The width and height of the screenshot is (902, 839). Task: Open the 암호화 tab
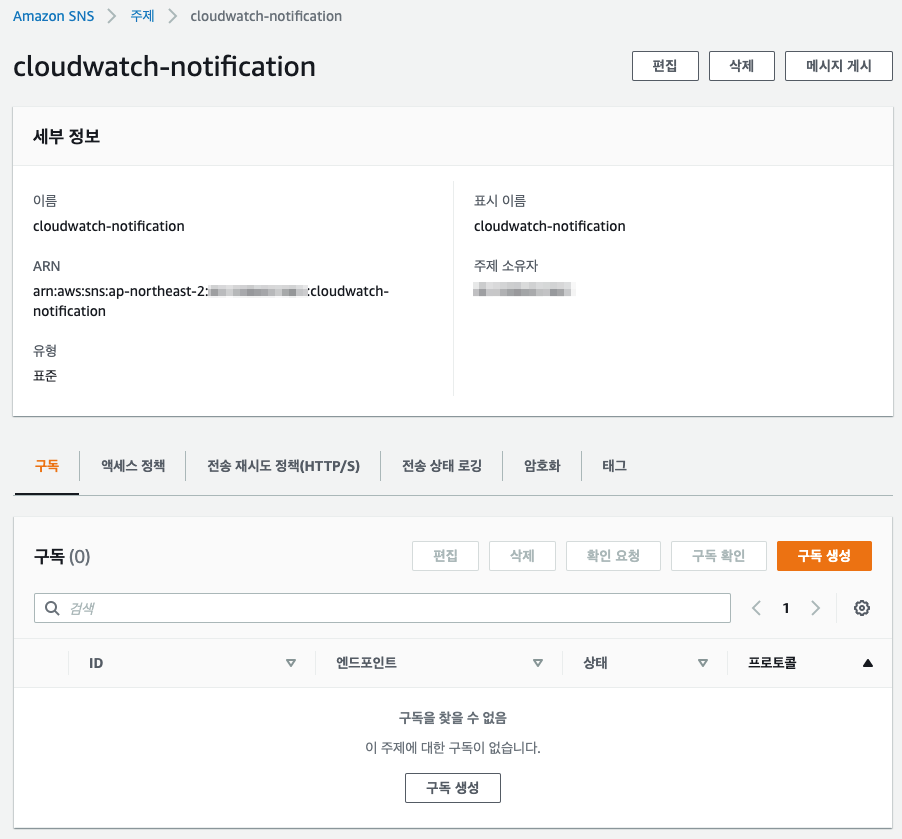tap(542, 466)
